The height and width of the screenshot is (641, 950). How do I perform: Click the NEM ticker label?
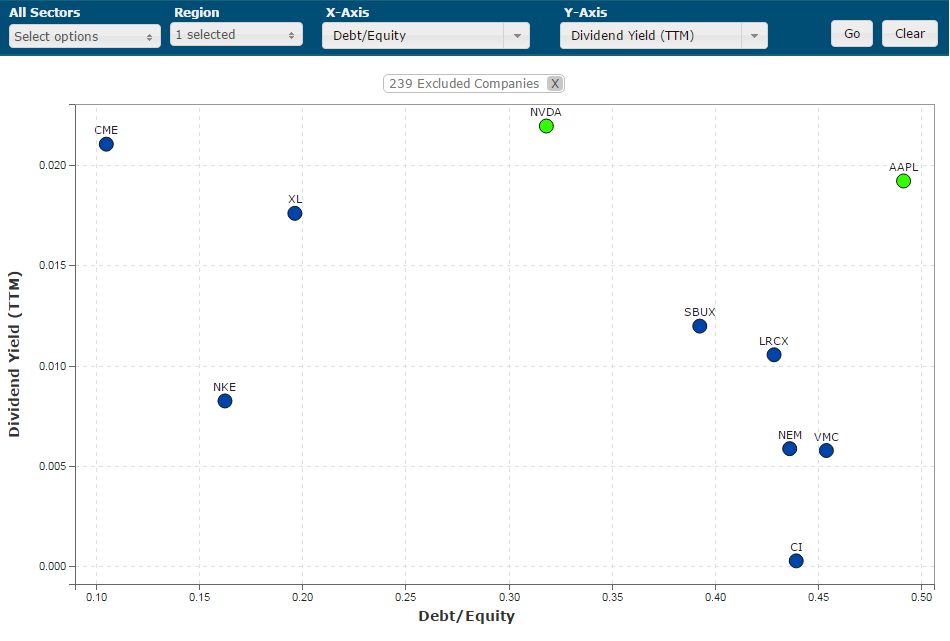[x=790, y=435]
